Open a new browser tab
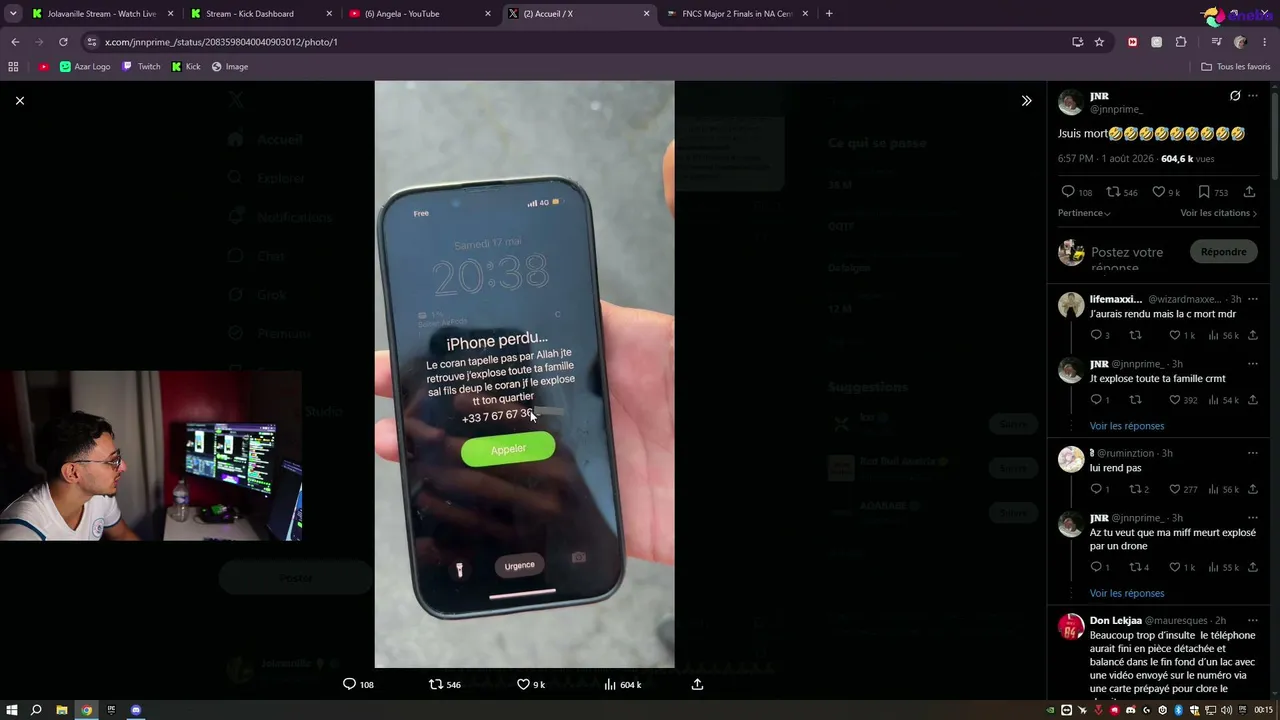This screenshot has width=1280, height=720. [x=829, y=14]
